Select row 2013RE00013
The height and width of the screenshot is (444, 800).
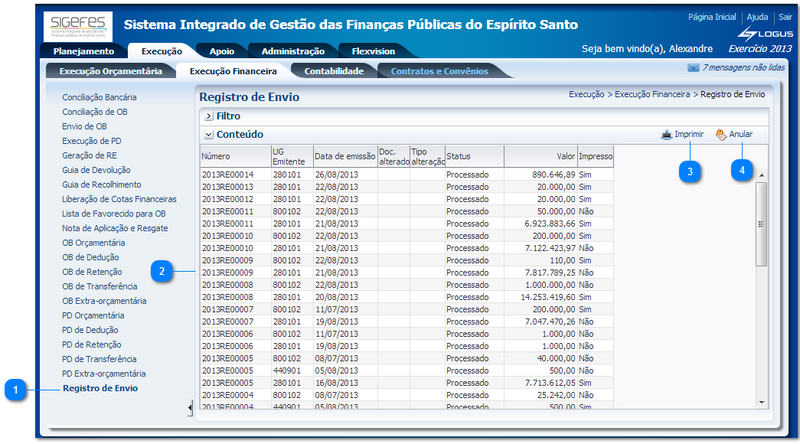click(x=407, y=187)
